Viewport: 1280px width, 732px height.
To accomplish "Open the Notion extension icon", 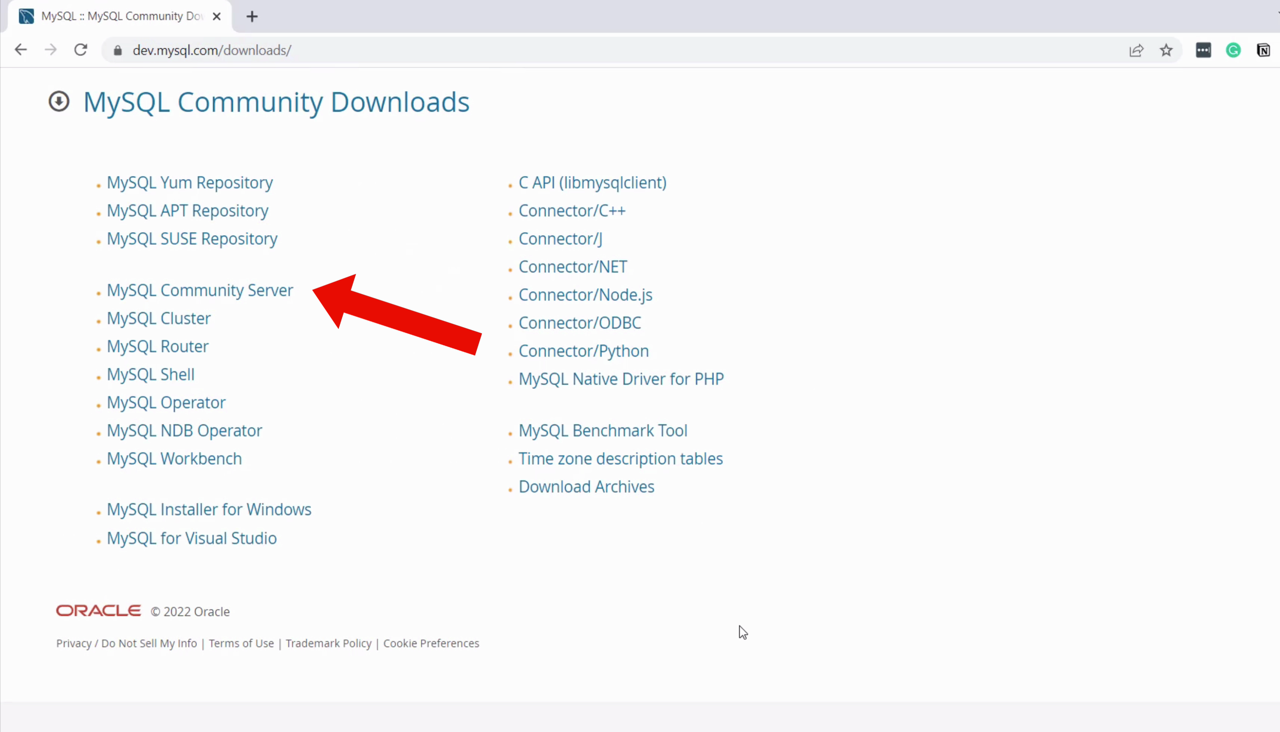I will (x=1263, y=50).
